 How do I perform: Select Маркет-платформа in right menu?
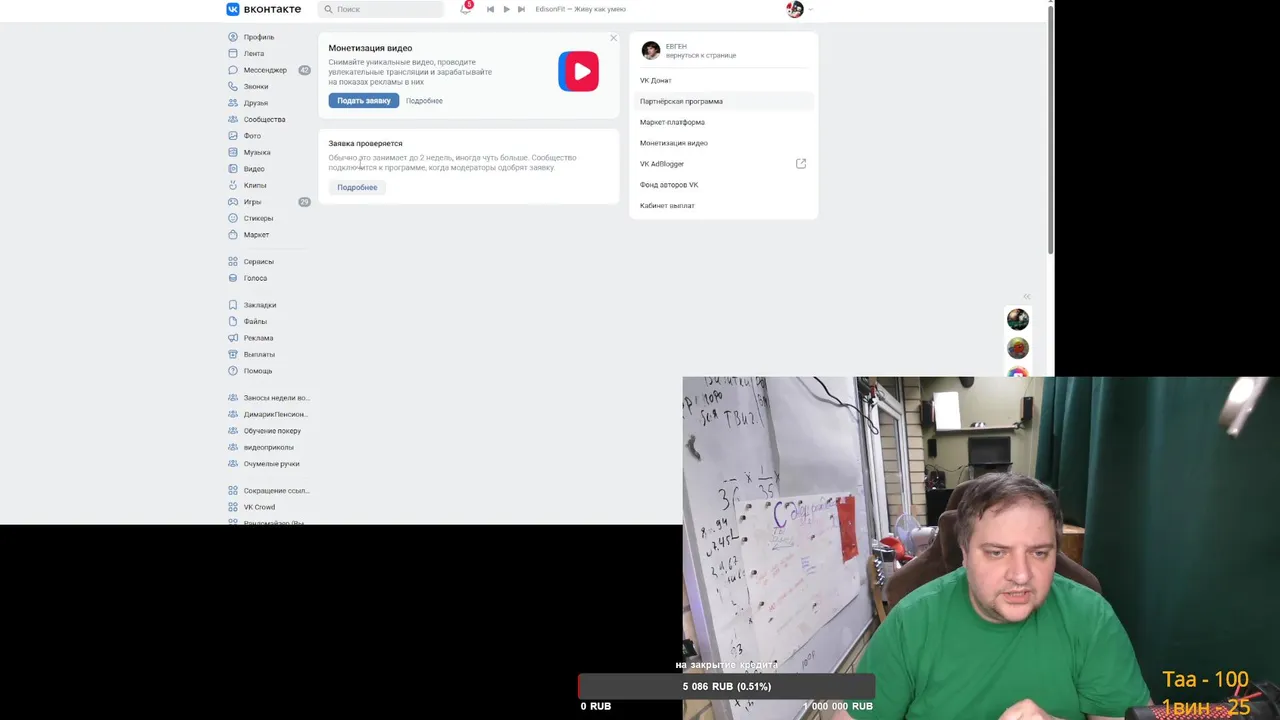pyautogui.click(x=723, y=122)
